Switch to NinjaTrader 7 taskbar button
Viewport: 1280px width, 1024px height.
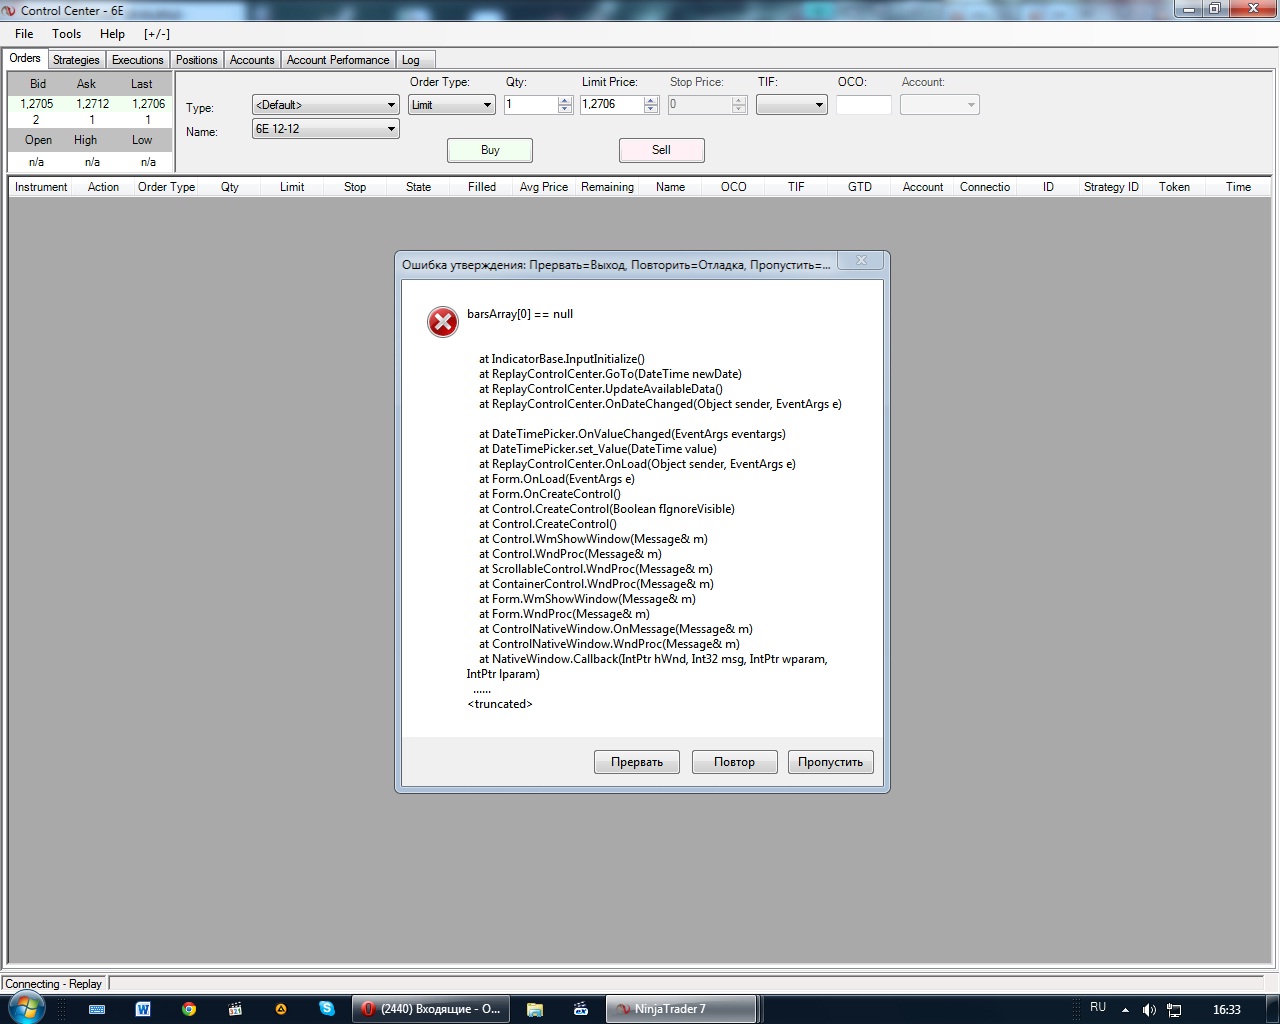coord(680,1009)
